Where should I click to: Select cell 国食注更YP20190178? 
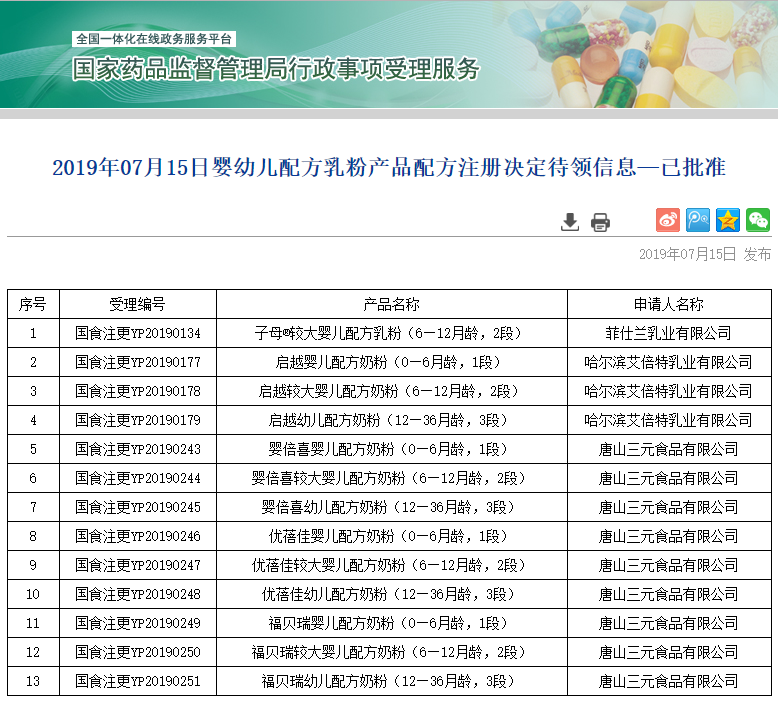(x=138, y=391)
